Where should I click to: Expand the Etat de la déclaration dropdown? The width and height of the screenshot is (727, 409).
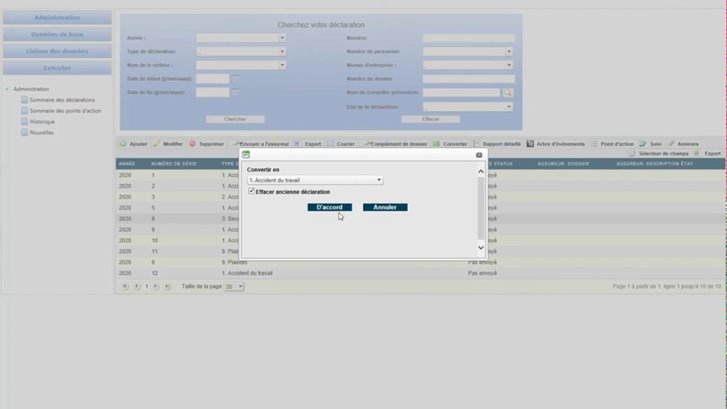[509, 106]
